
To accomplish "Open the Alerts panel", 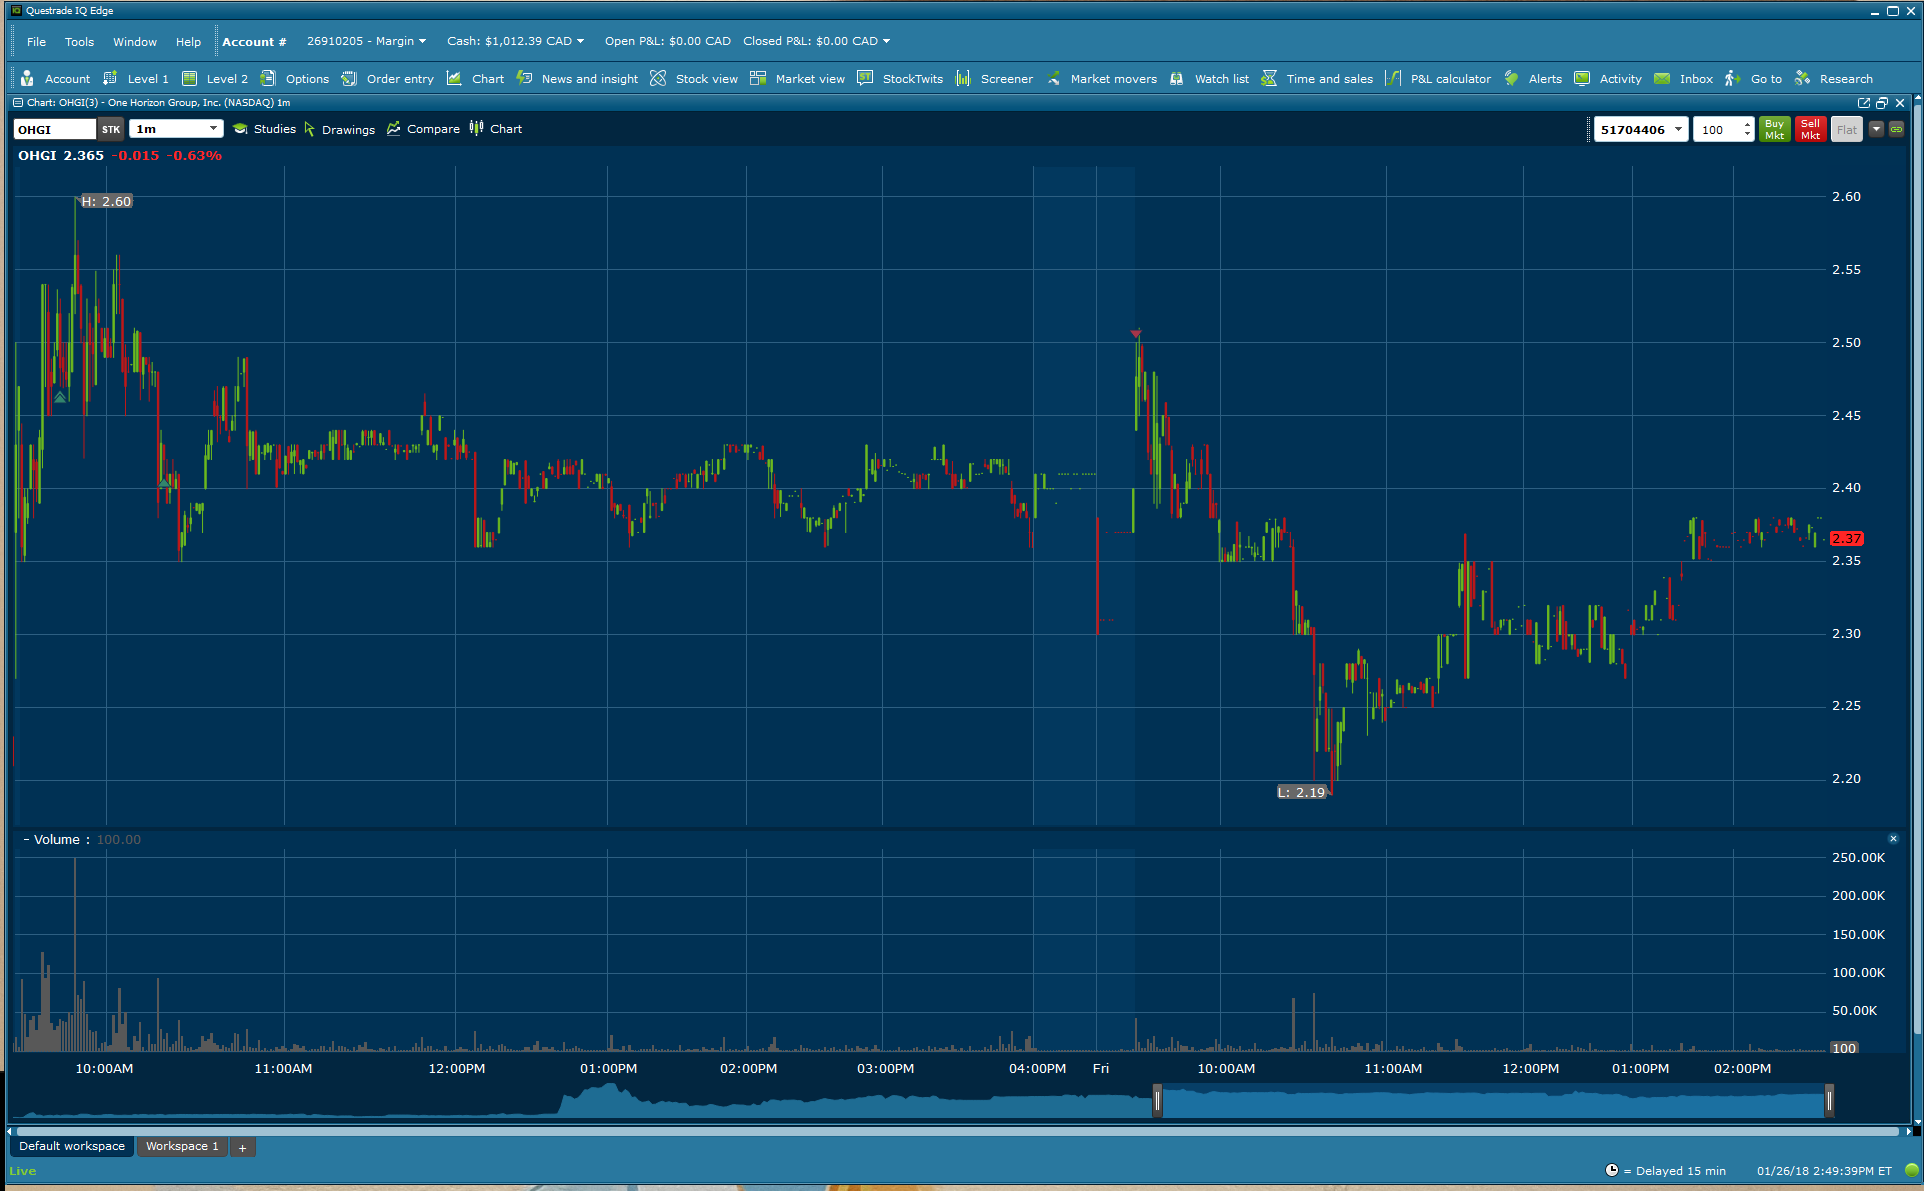I will pos(1534,79).
